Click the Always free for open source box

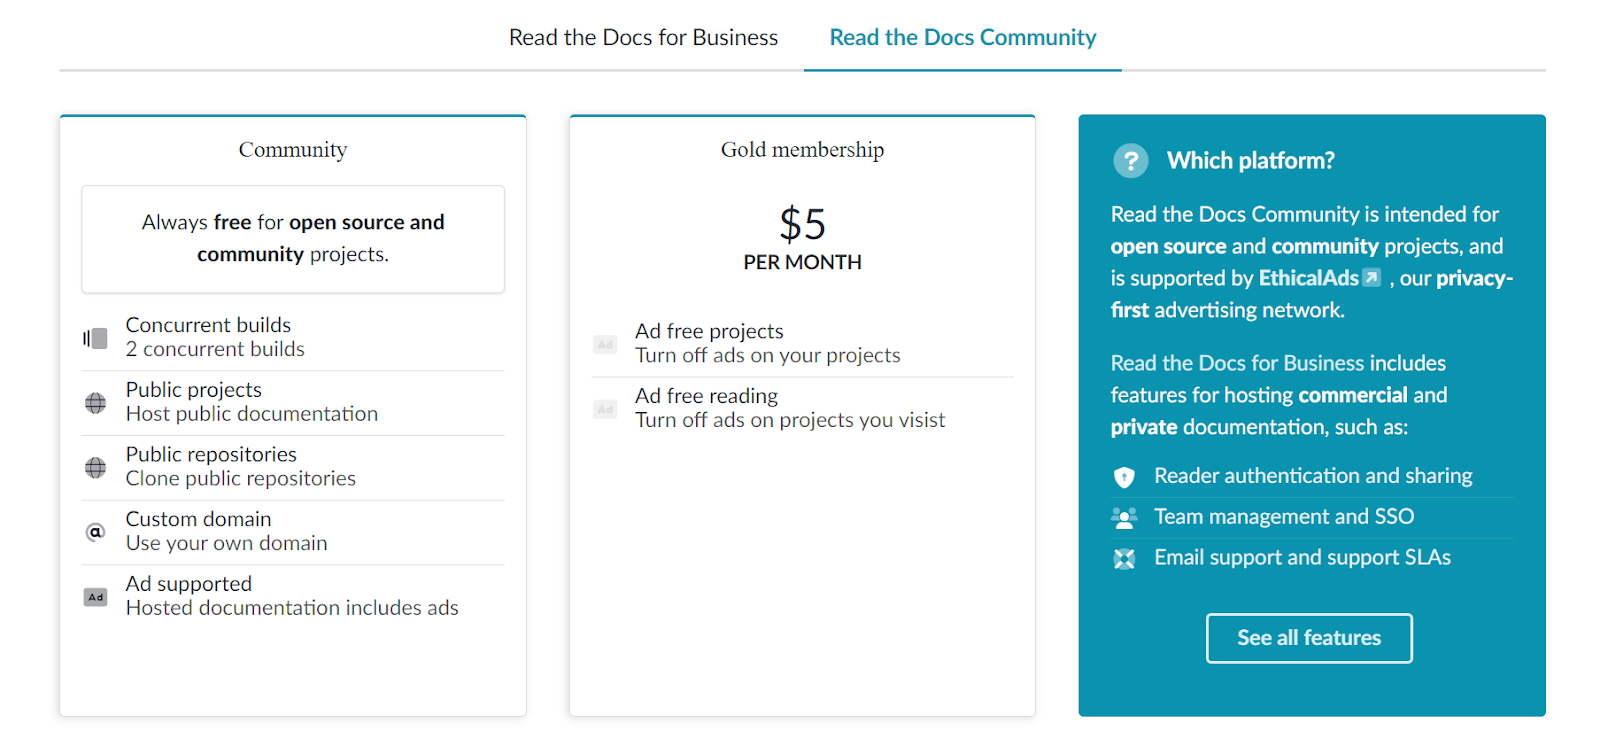coord(293,239)
